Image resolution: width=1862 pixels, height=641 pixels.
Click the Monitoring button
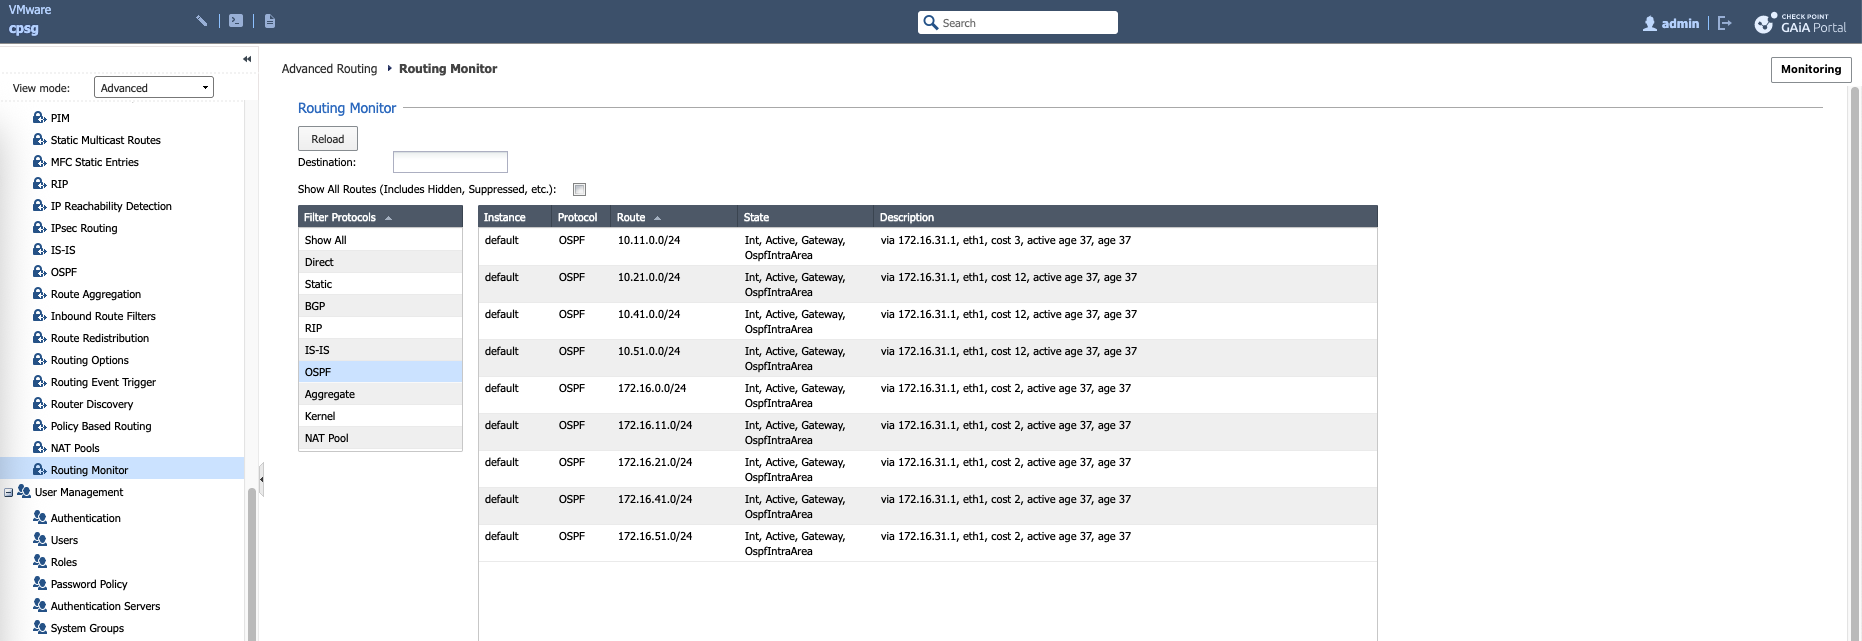pos(1810,69)
